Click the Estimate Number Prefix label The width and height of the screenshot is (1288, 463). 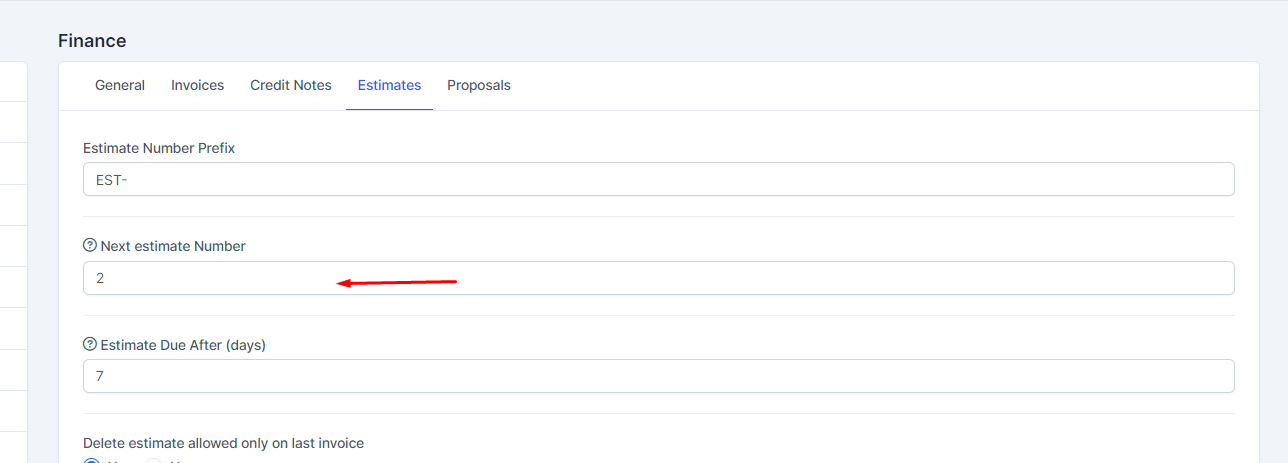point(159,147)
